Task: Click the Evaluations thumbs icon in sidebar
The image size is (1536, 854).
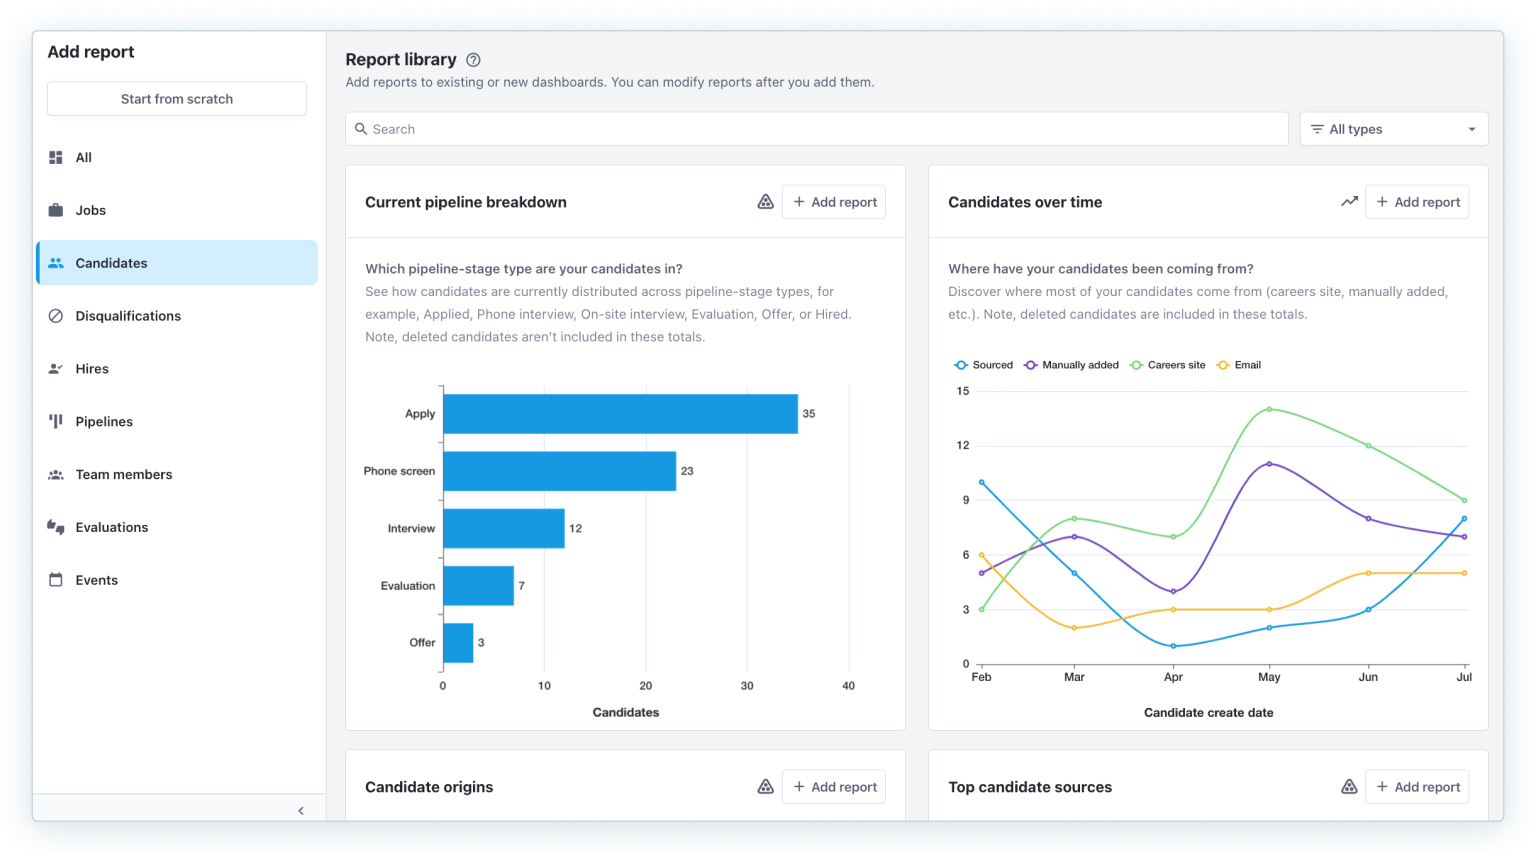Action: tap(56, 527)
